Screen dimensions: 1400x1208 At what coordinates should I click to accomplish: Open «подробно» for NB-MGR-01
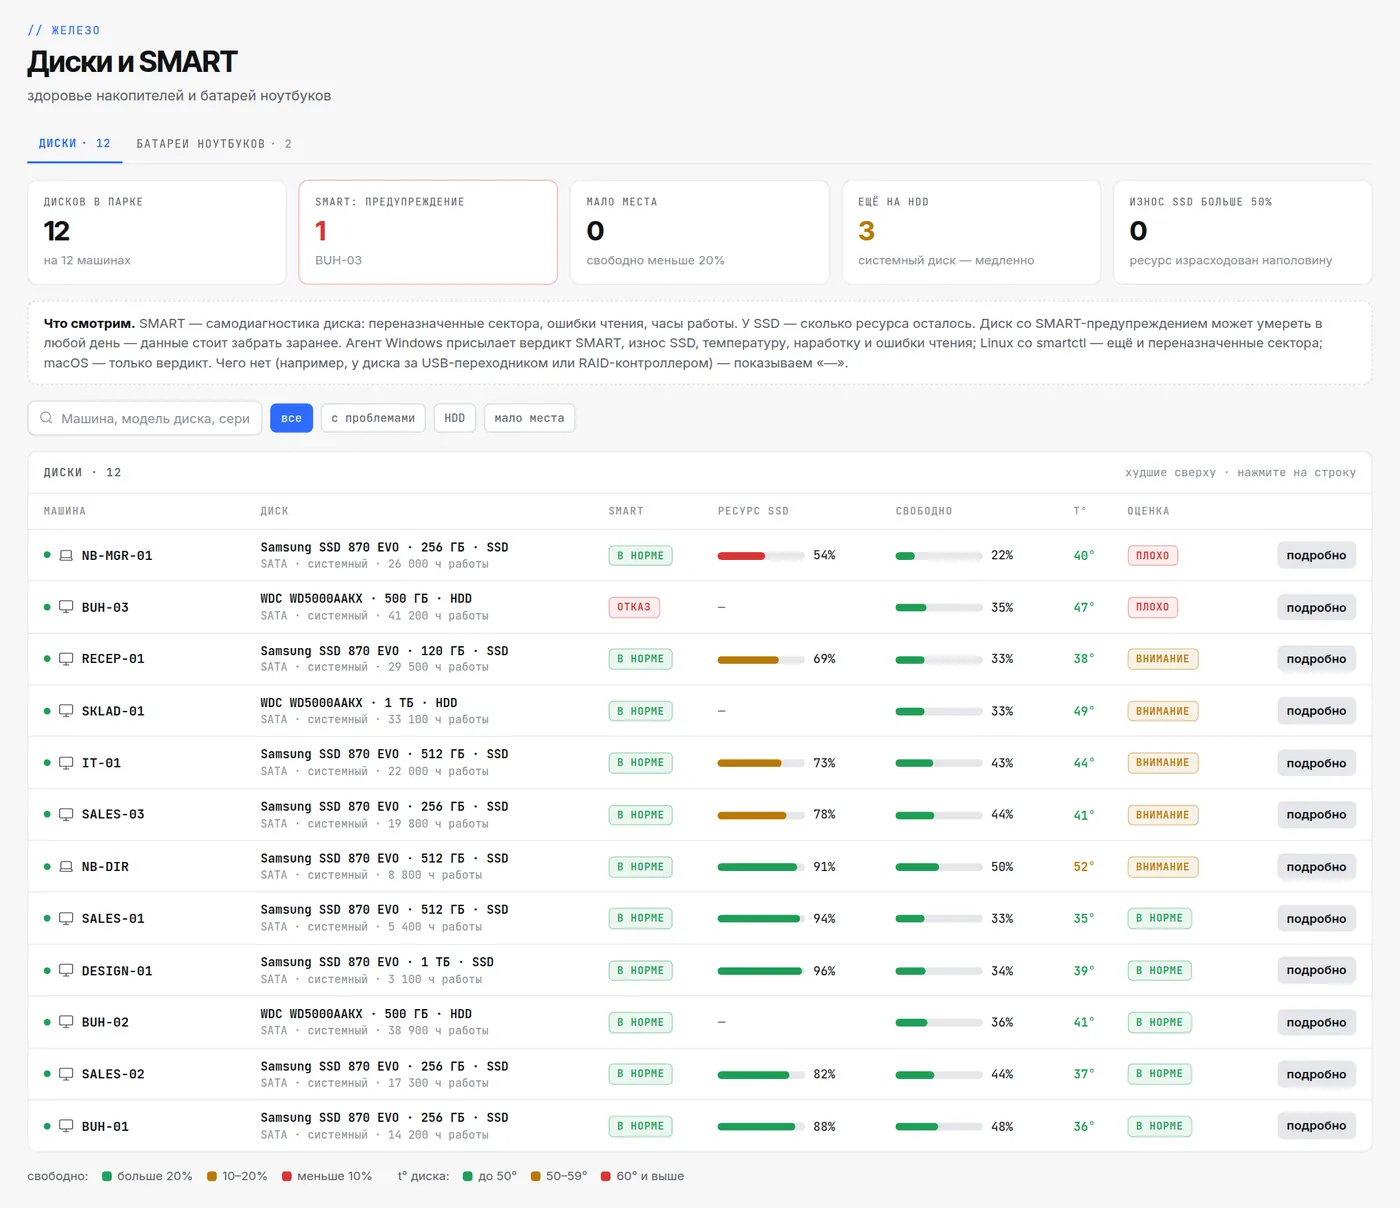pos(1316,556)
